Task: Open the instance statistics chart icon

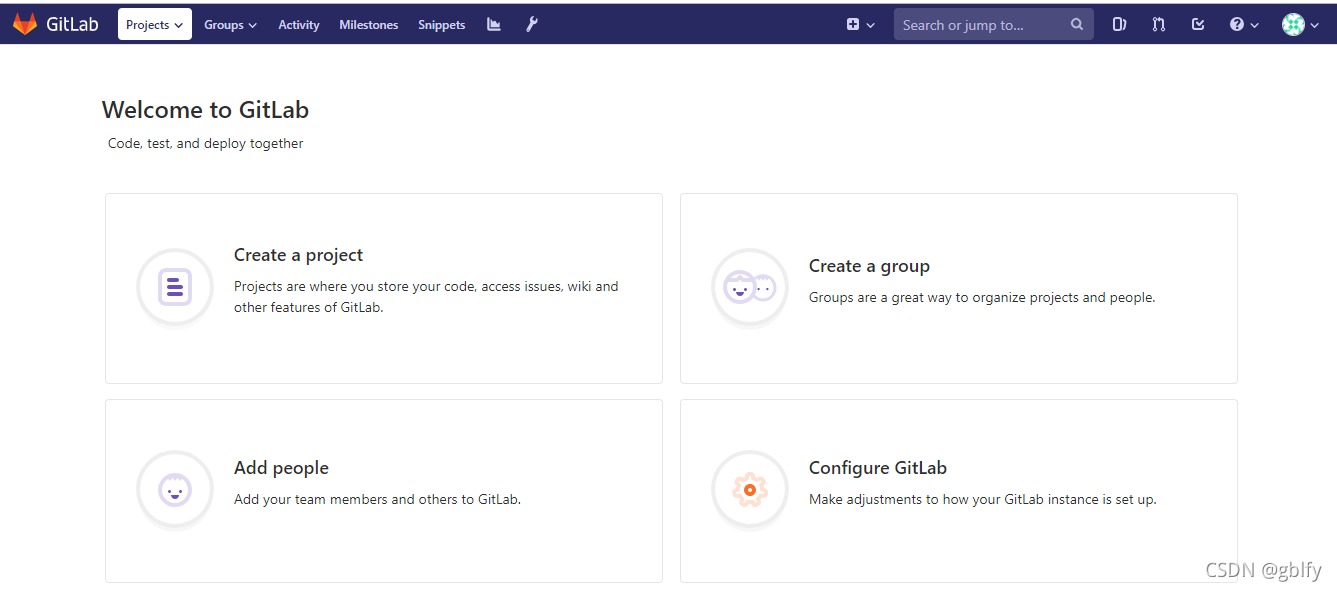Action: [494, 24]
